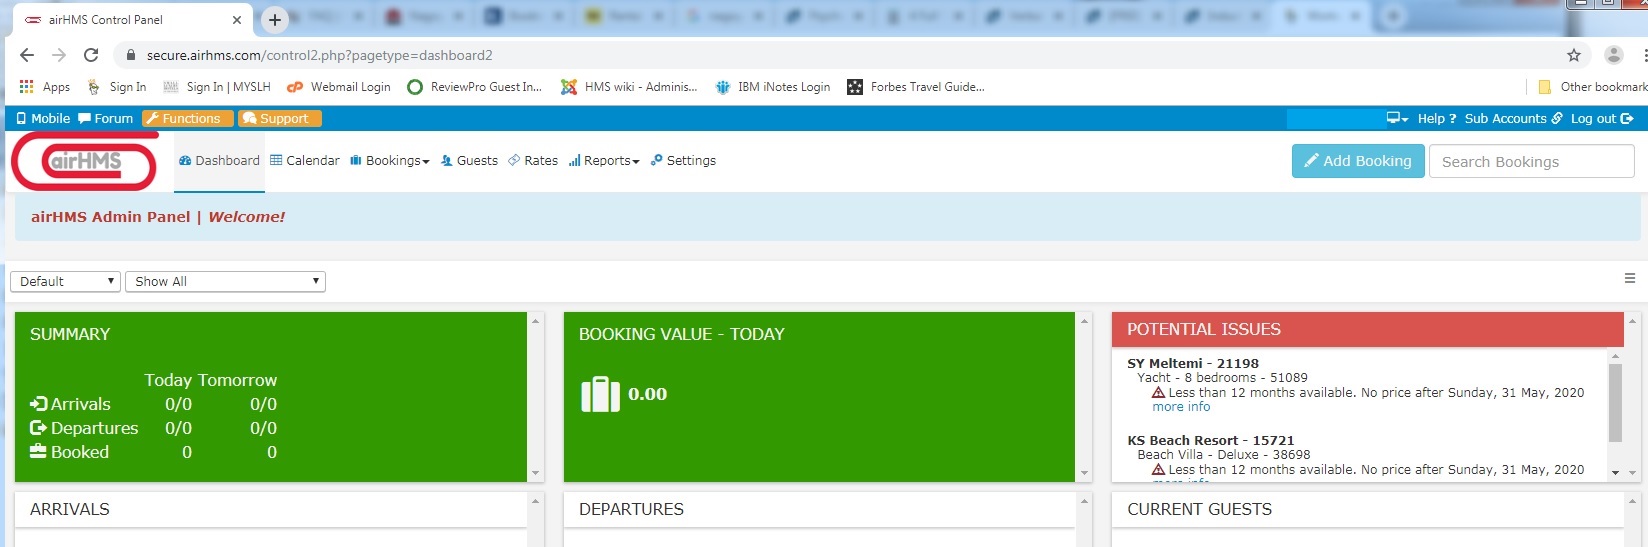Open Forbes Travel Guide bookmark

point(916,87)
